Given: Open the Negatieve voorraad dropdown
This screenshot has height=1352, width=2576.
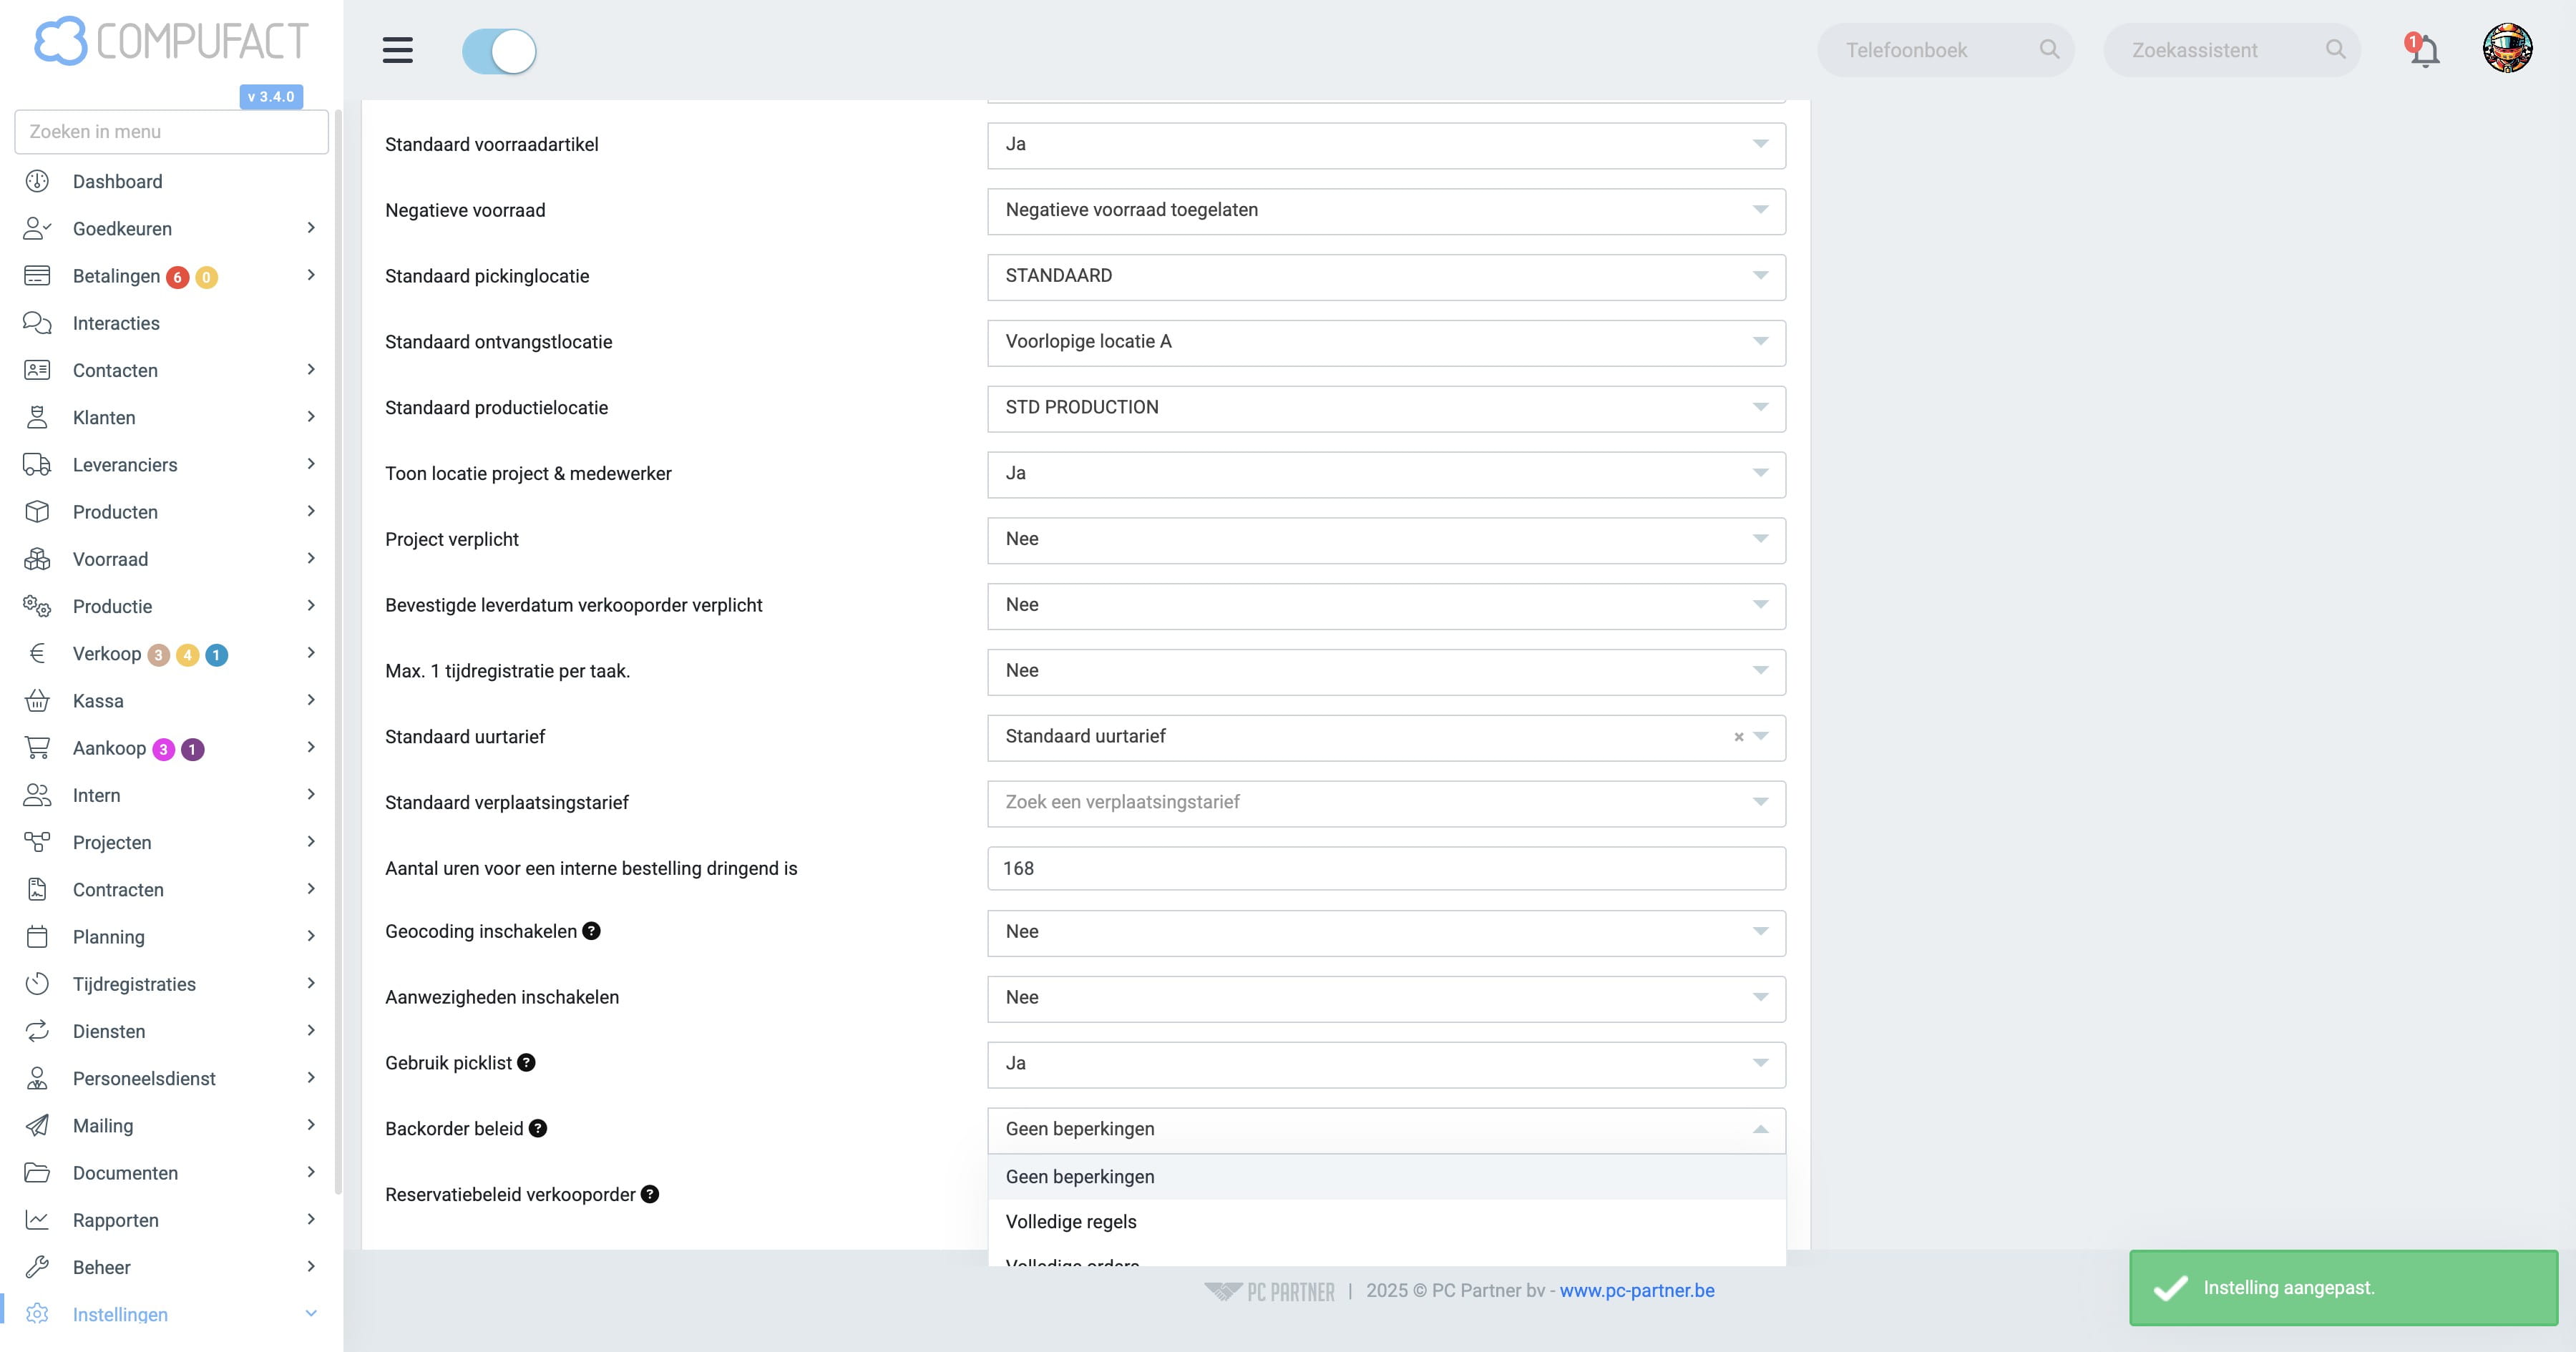Looking at the screenshot, I should tap(1386, 211).
